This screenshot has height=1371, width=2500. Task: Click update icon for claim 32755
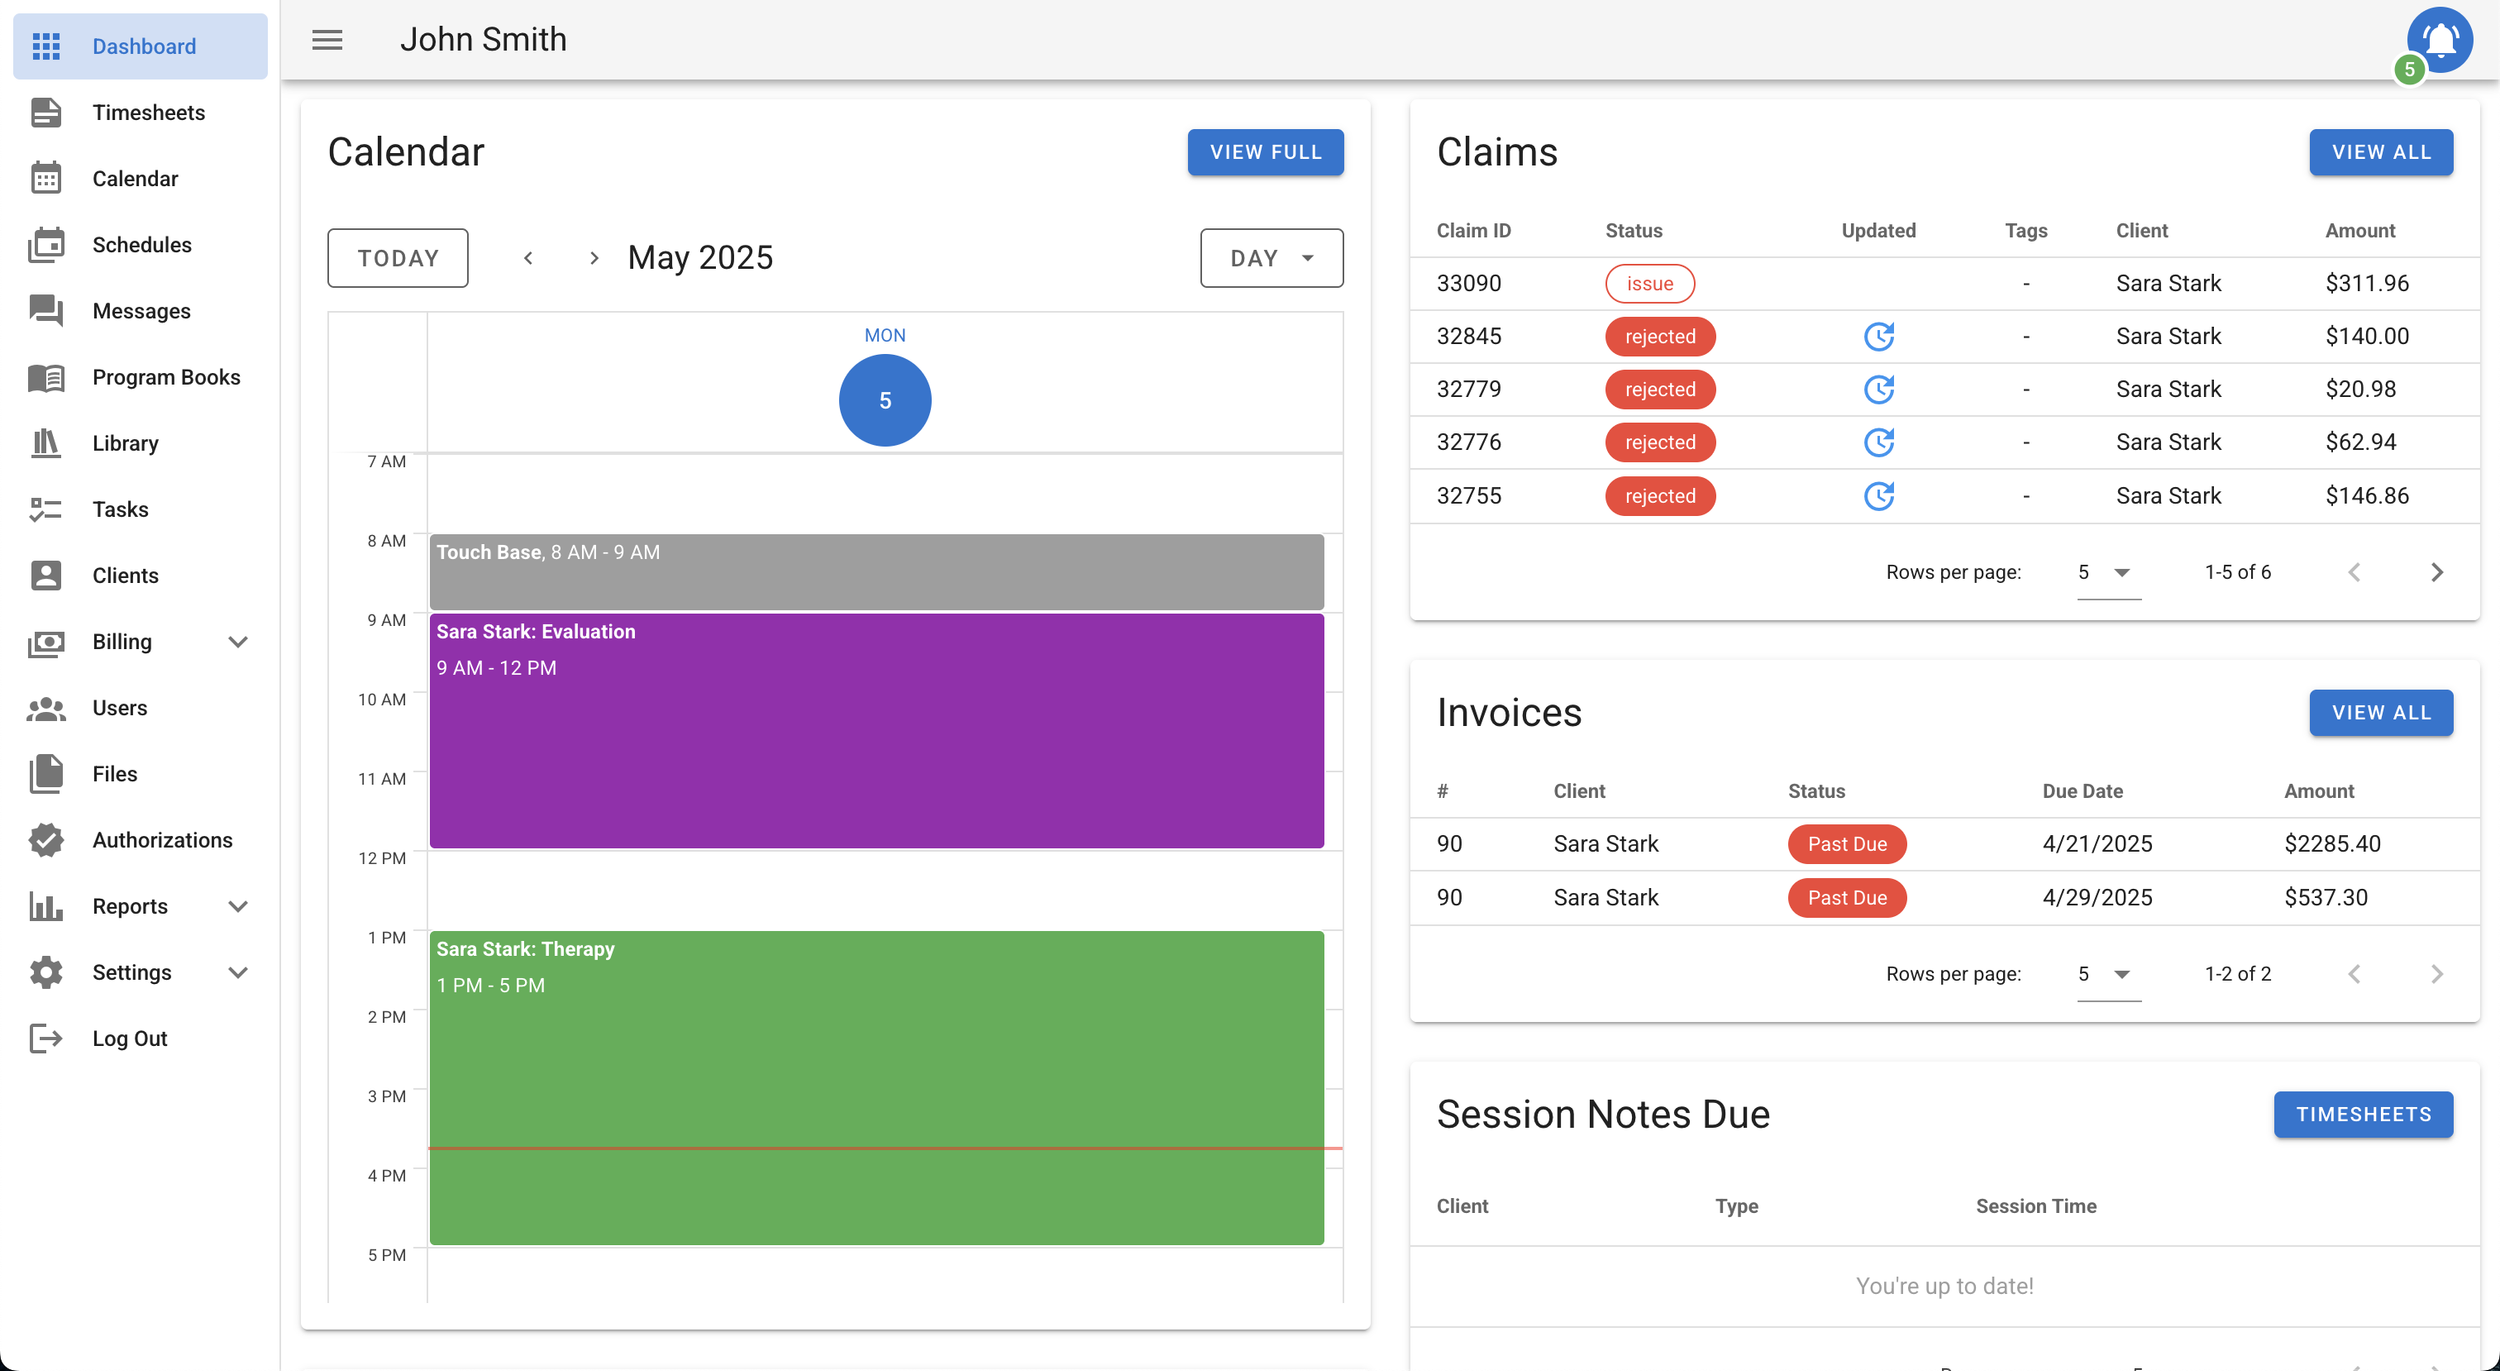1878,496
